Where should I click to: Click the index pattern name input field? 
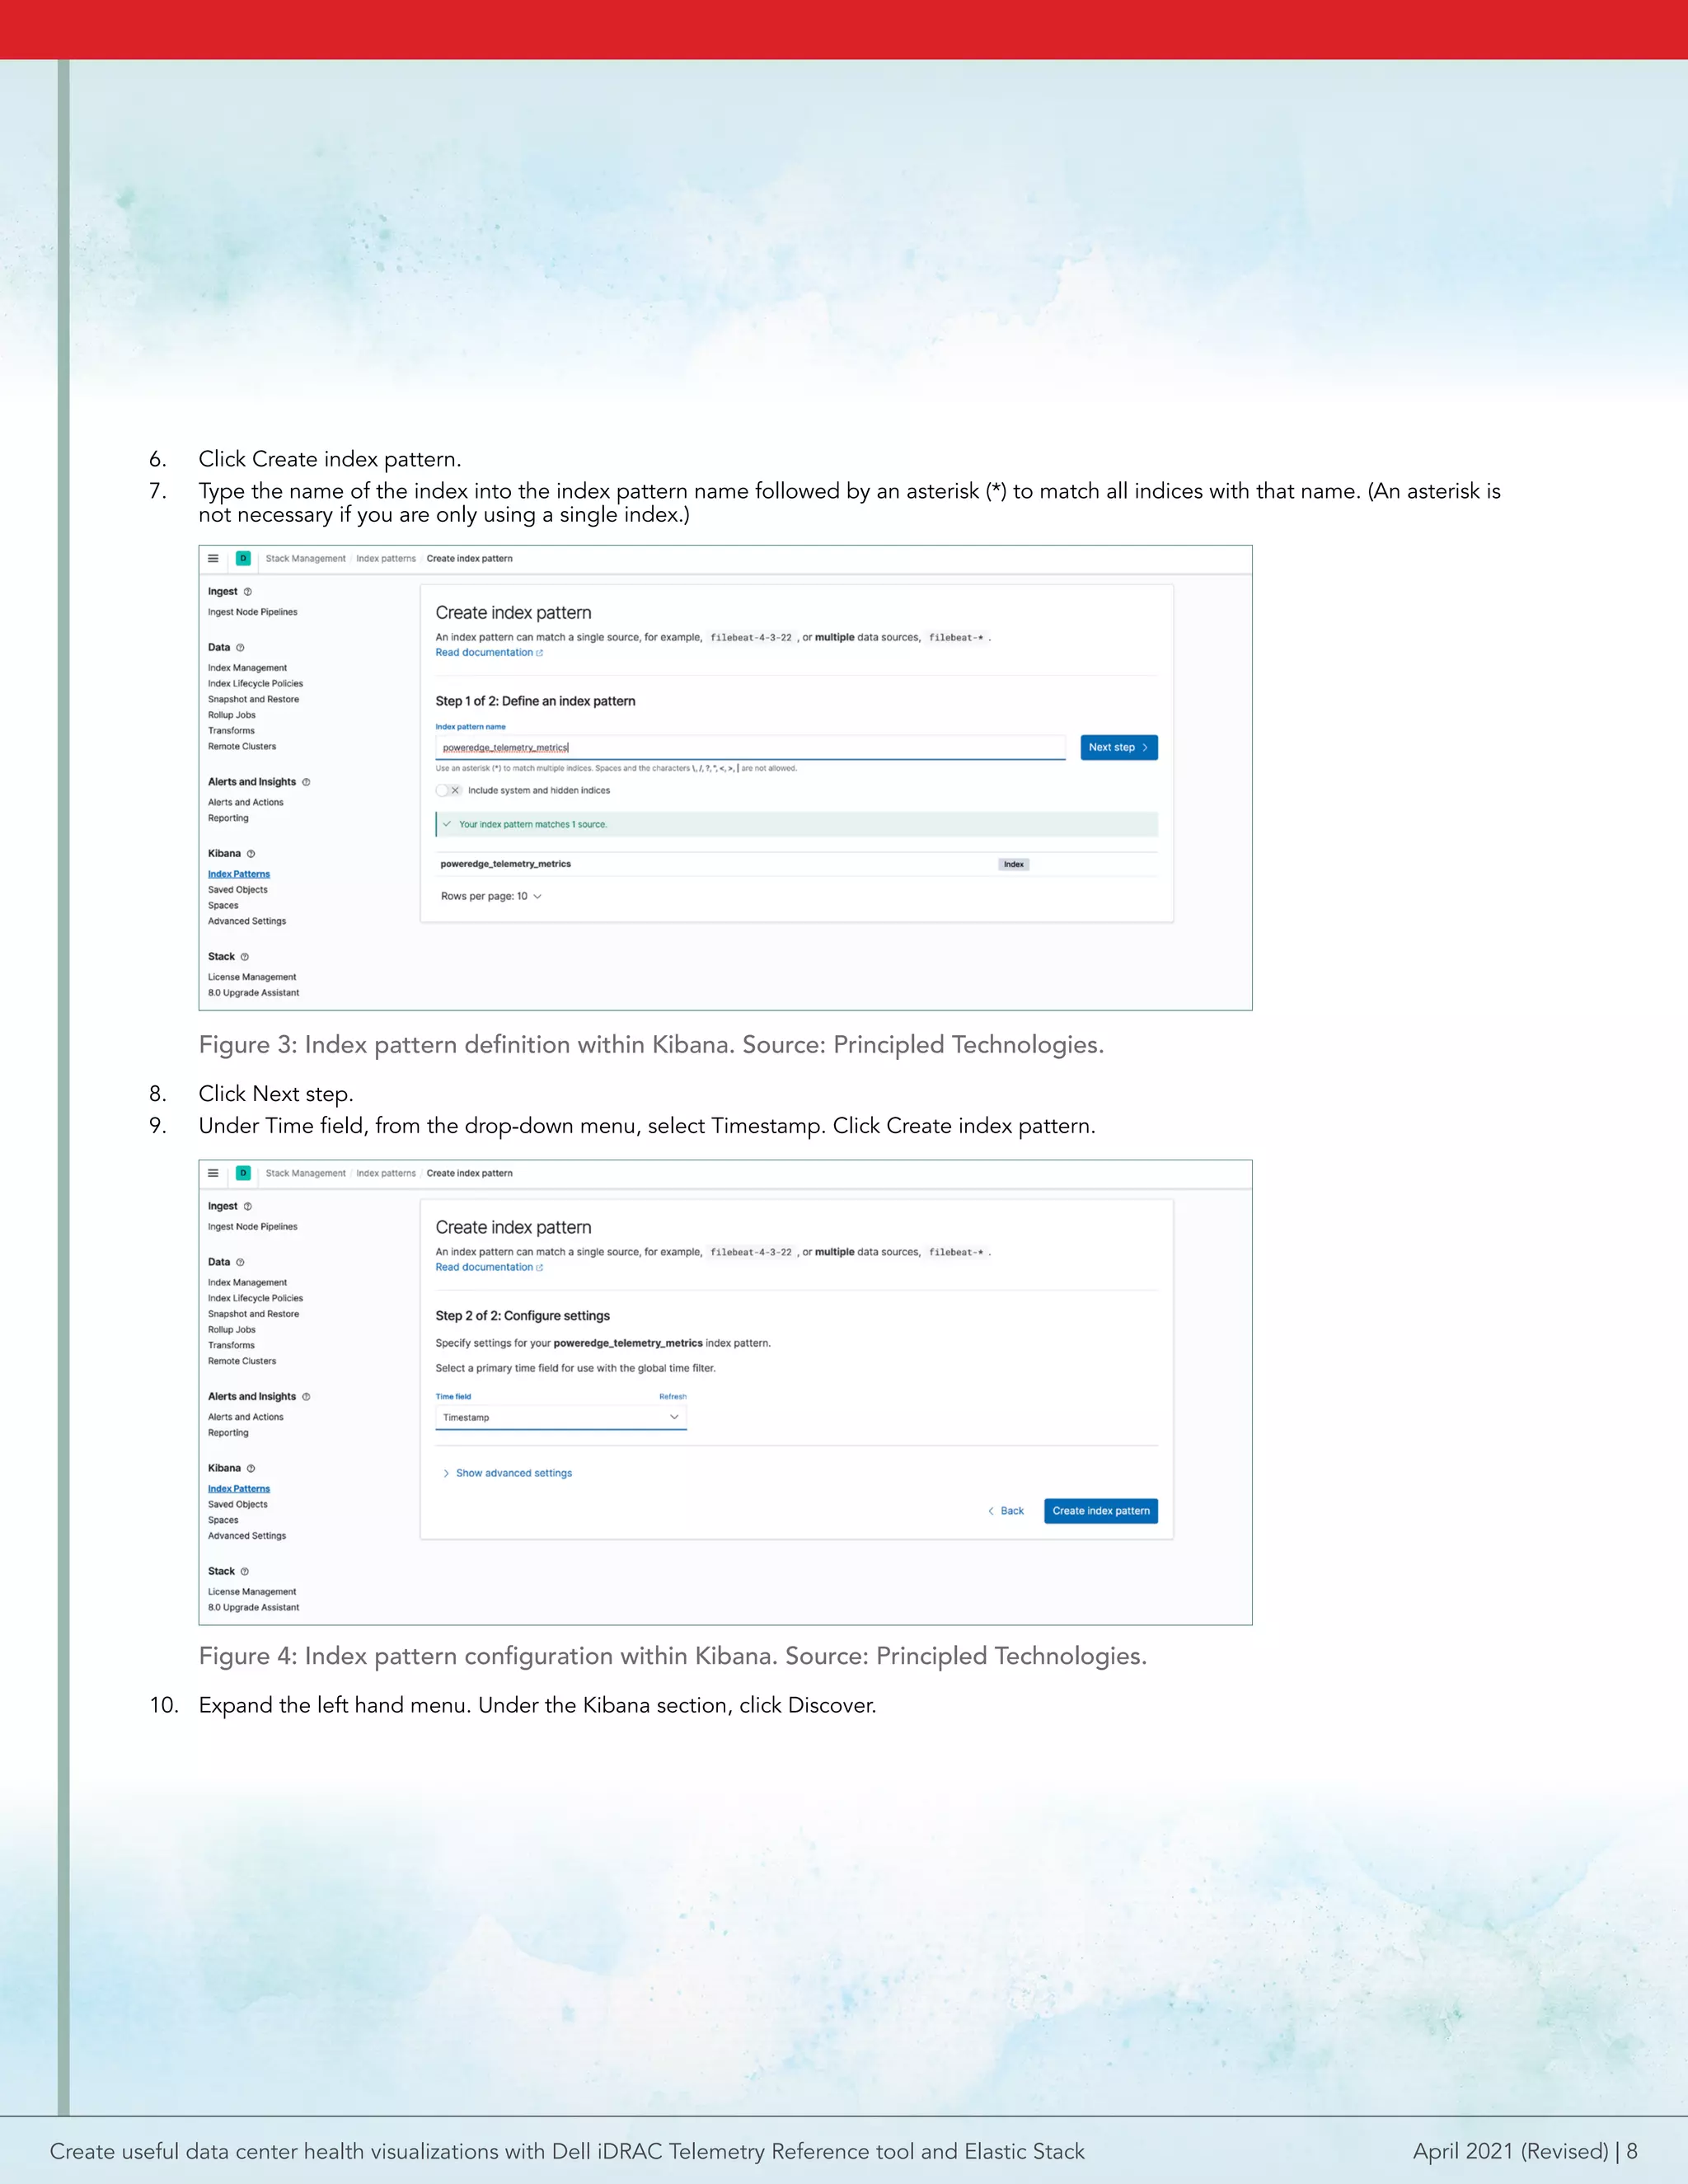point(750,747)
